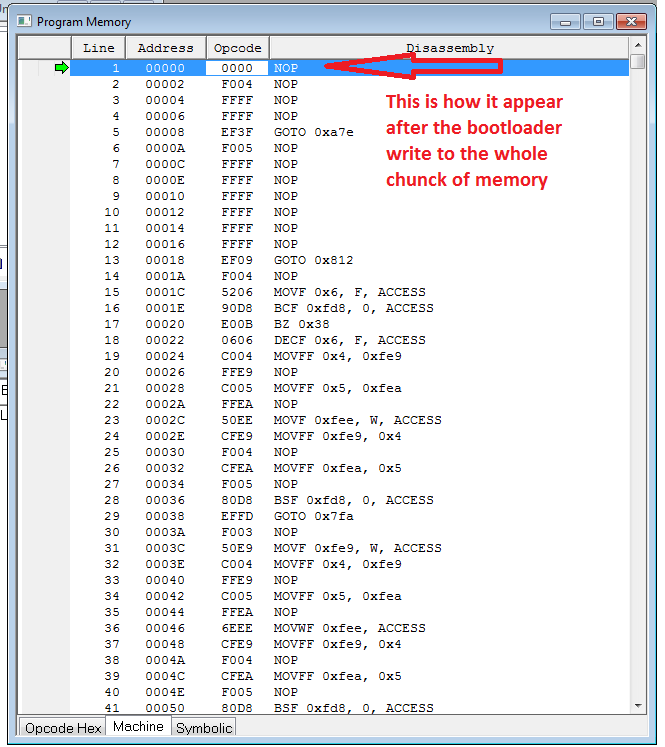Select the Machine tab
Viewport: 665px width, 747px height.
tap(138, 727)
